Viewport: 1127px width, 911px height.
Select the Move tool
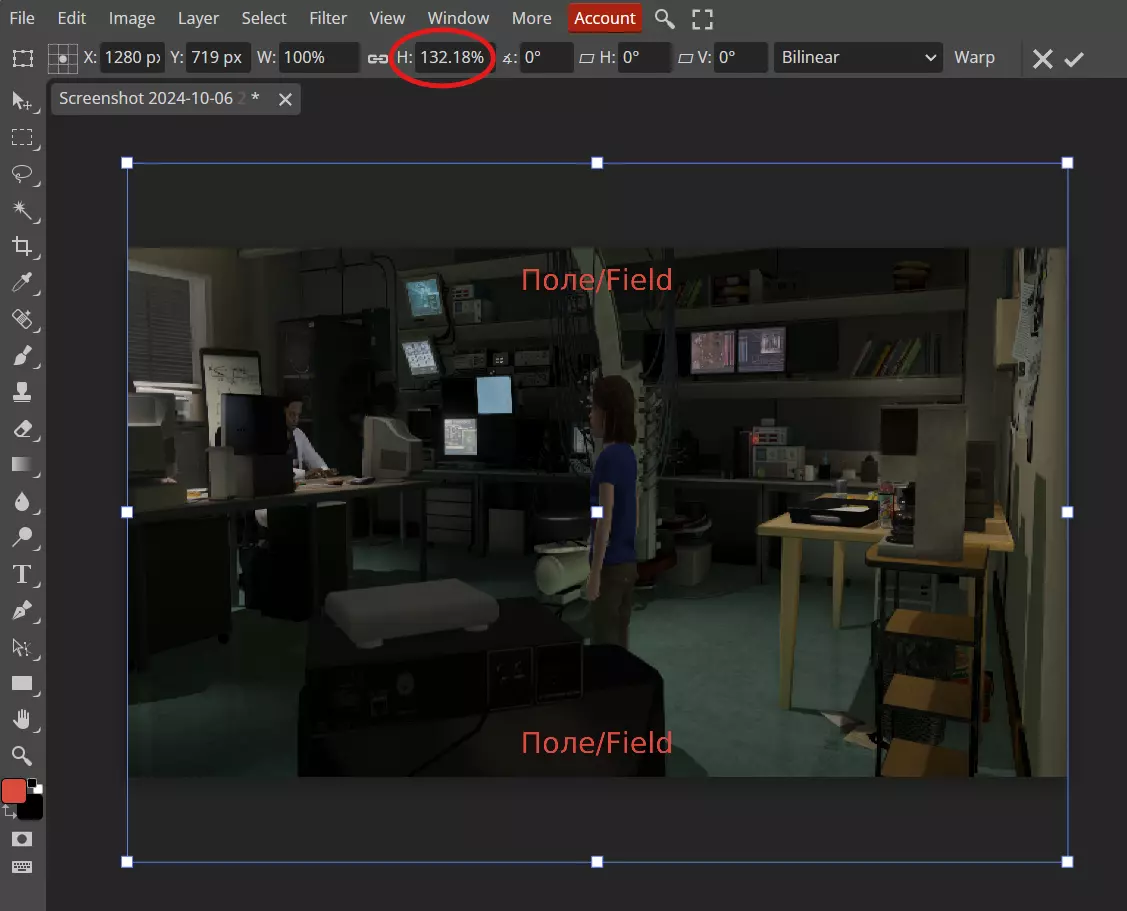coord(21,100)
